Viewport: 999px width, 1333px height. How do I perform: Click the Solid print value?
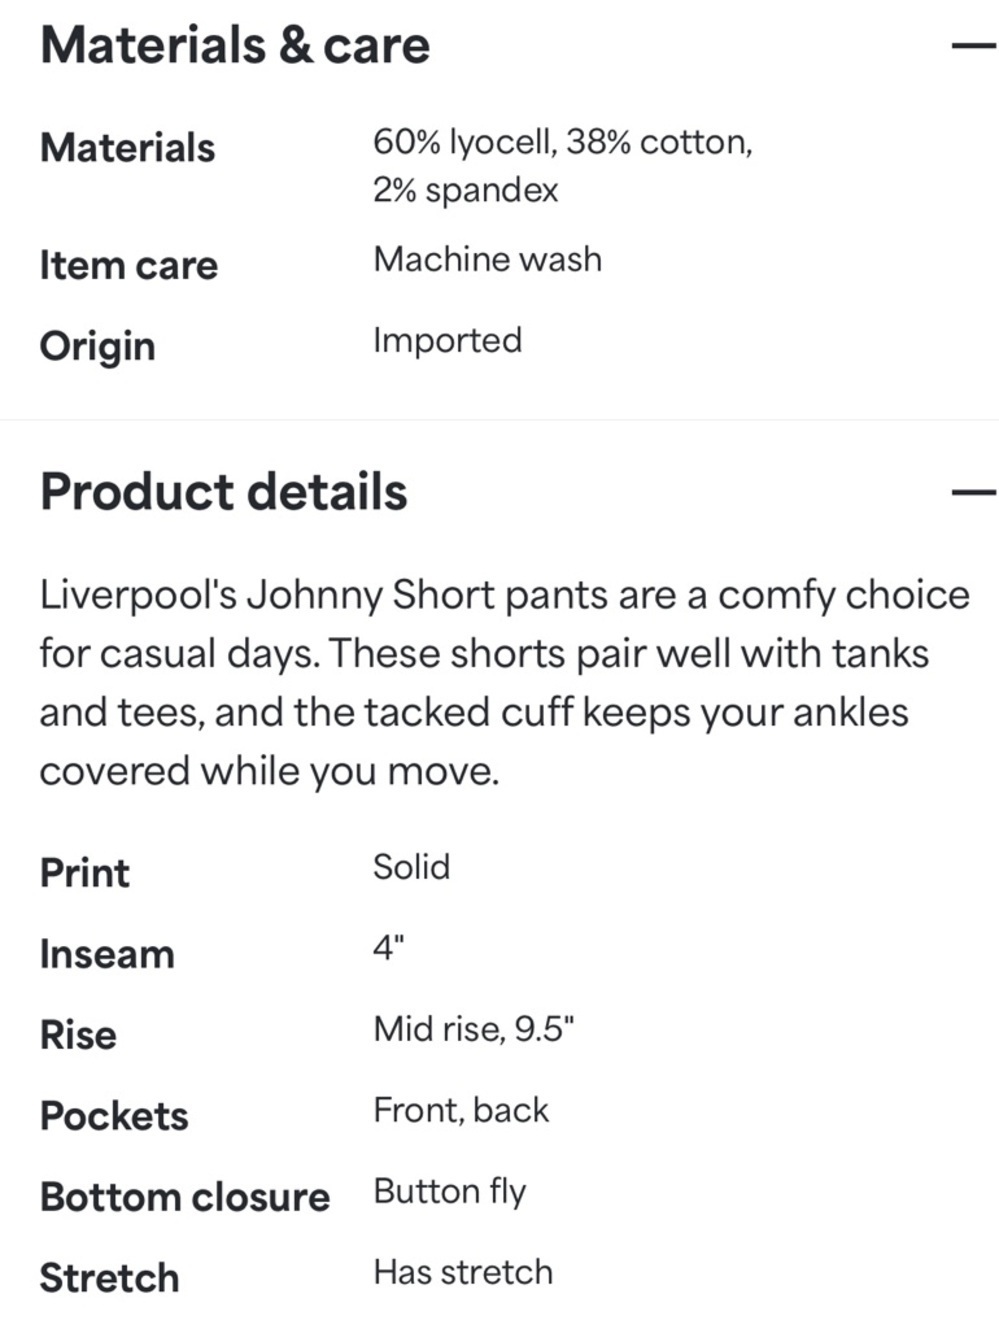[411, 867]
